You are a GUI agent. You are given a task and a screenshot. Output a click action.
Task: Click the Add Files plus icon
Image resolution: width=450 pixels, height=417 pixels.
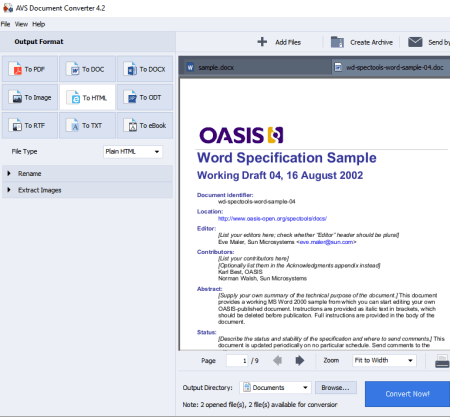click(262, 42)
